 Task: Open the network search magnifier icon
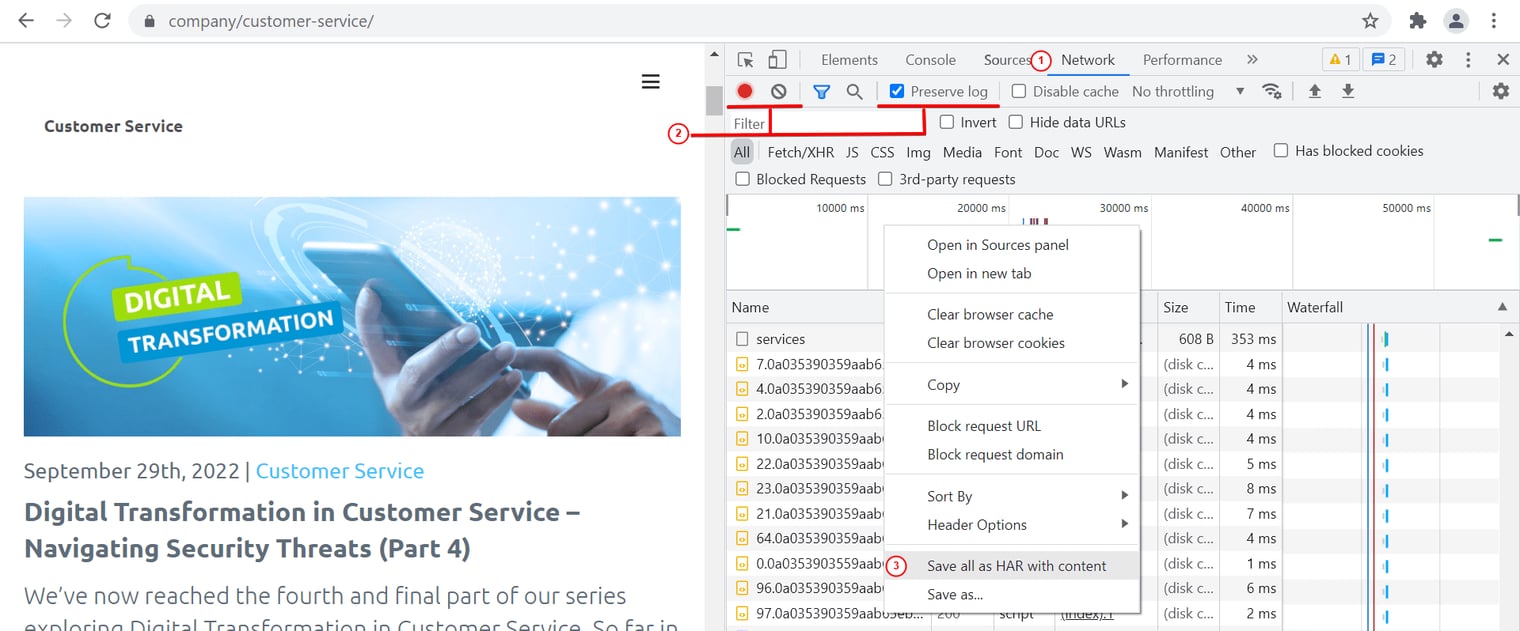(x=854, y=91)
